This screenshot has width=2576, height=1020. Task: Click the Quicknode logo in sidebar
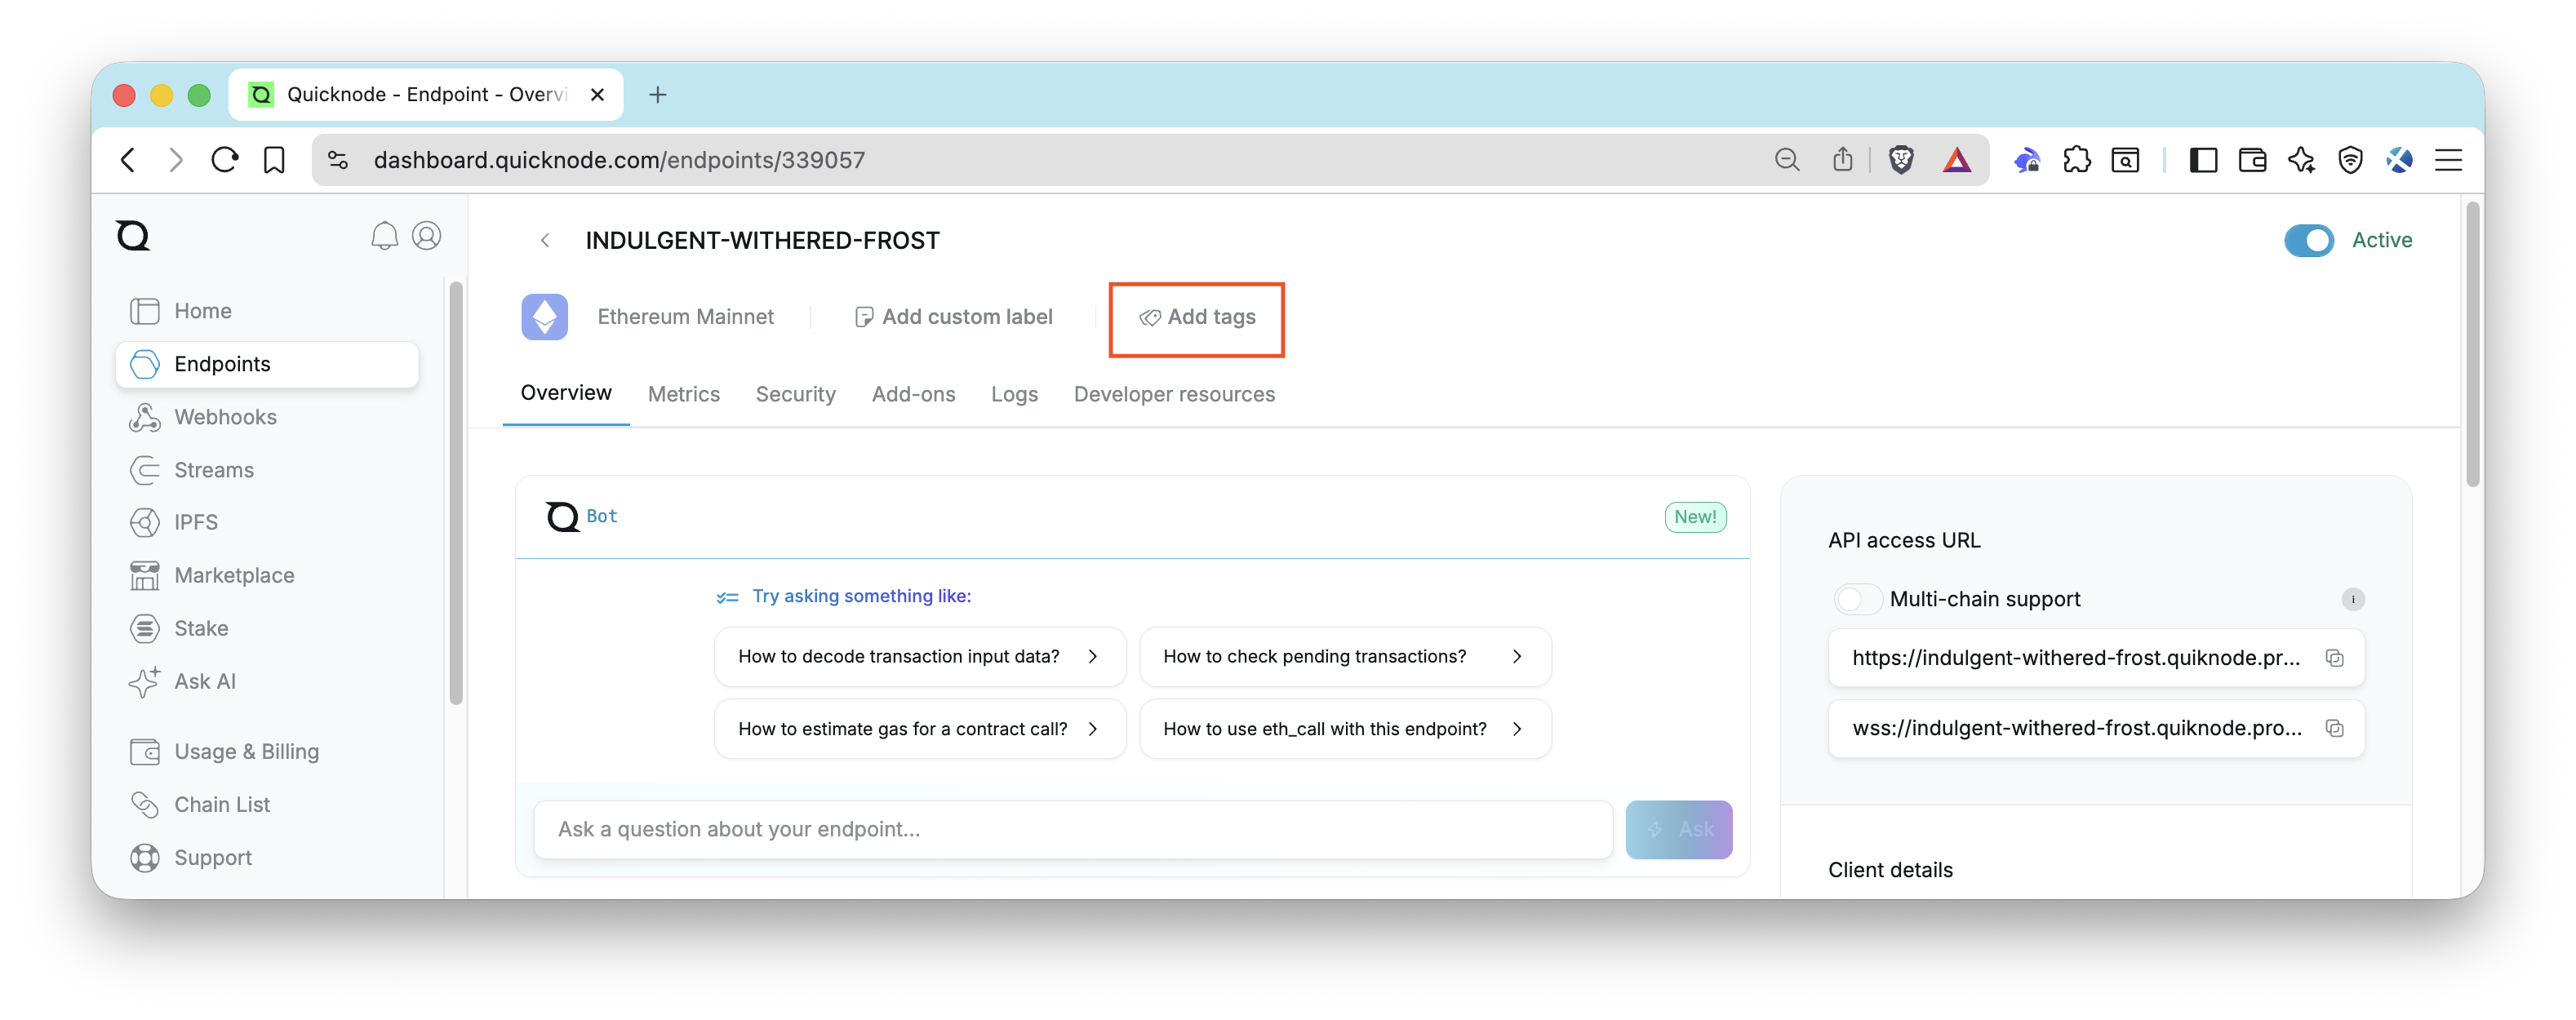click(x=133, y=236)
